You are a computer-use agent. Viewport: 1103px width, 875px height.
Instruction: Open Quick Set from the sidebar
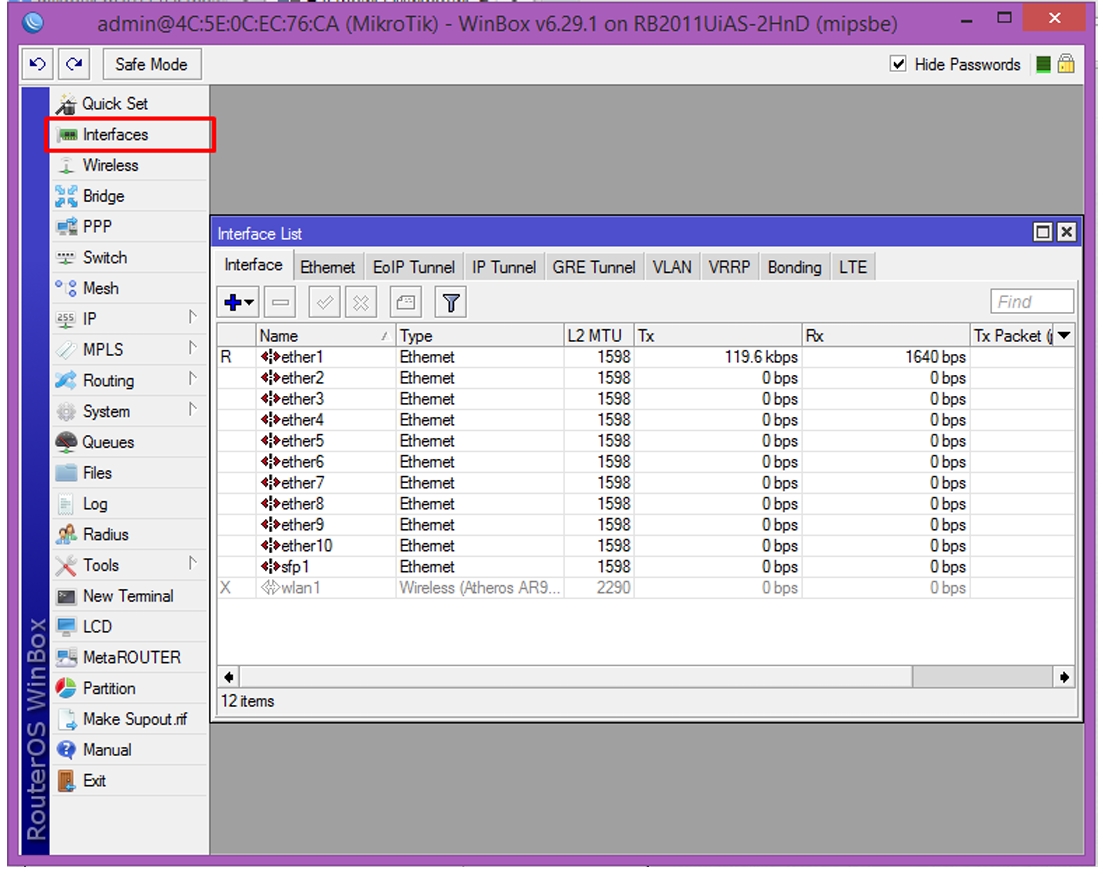pyautogui.click(x=128, y=103)
